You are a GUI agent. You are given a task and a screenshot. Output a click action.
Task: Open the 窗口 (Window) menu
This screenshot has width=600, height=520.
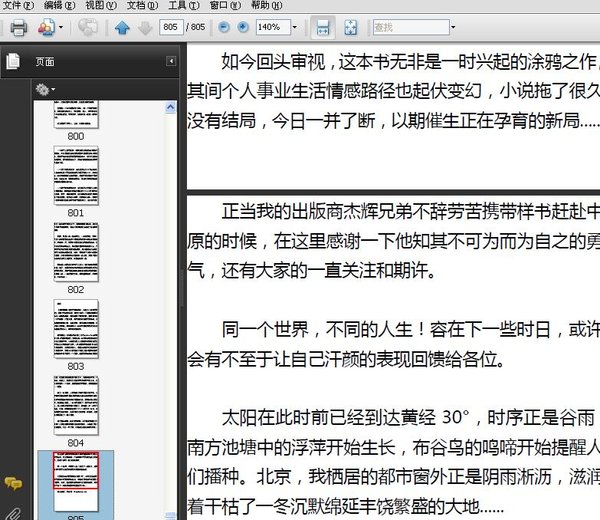(x=225, y=5)
